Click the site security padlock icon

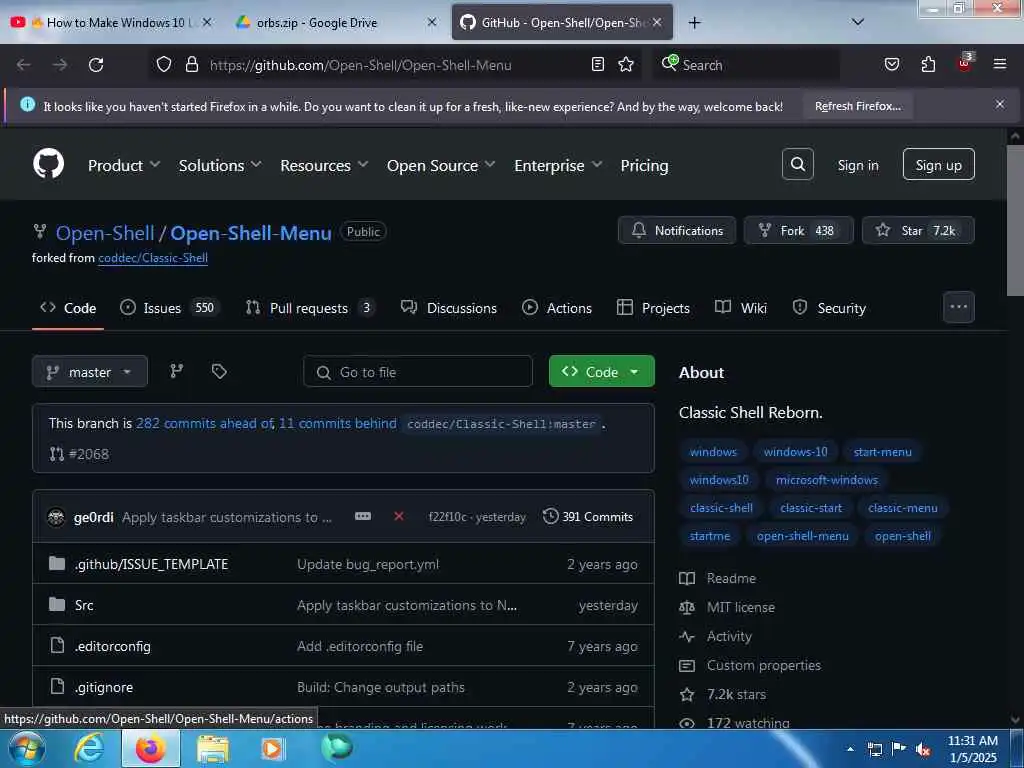point(191,64)
